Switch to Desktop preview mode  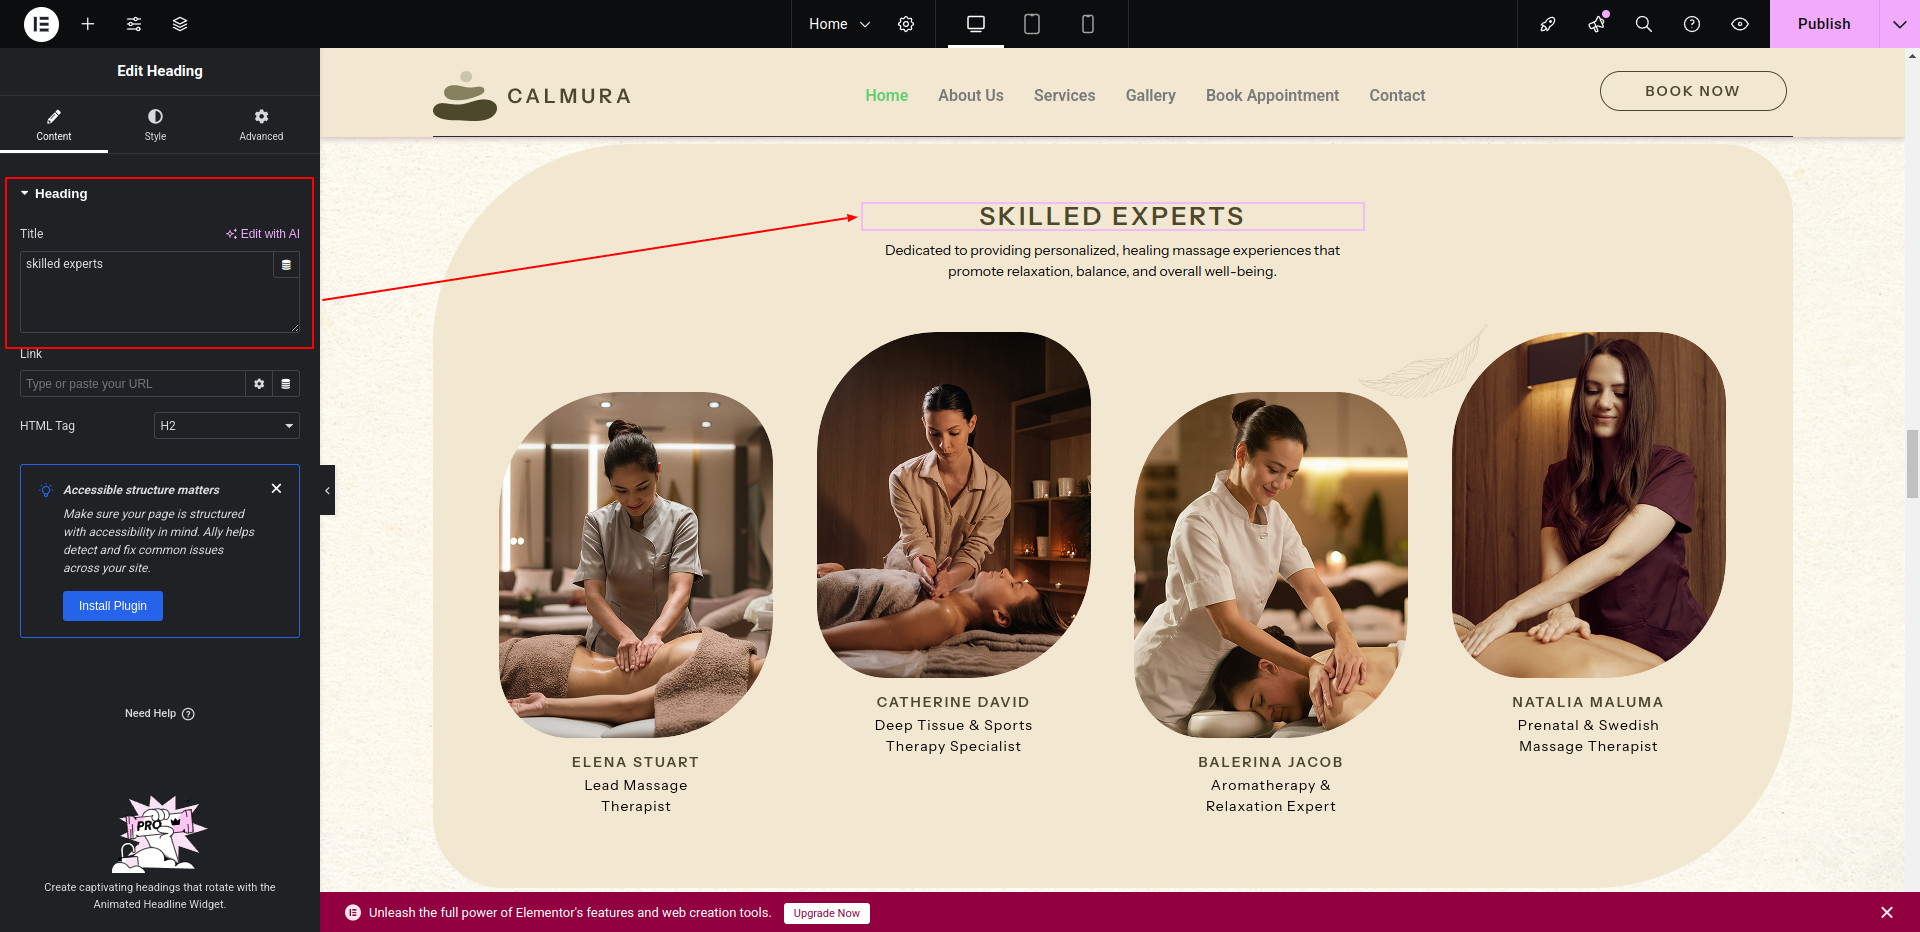pyautogui.click(x=976, y=24)
